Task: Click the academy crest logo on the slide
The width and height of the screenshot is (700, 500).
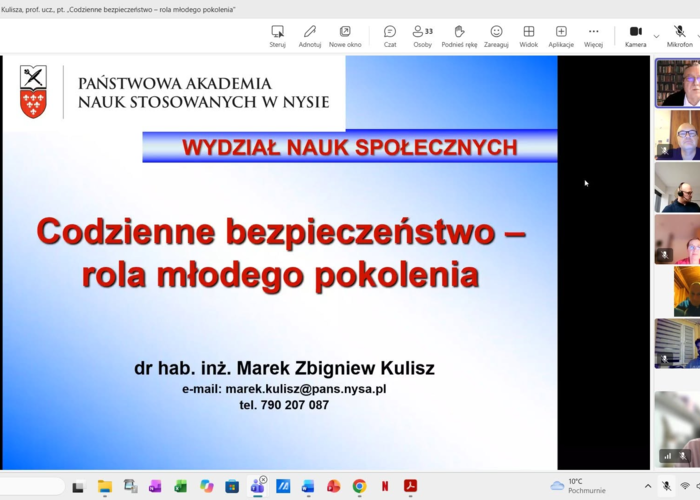Action: pyautogui.click(x=33, y=92)
